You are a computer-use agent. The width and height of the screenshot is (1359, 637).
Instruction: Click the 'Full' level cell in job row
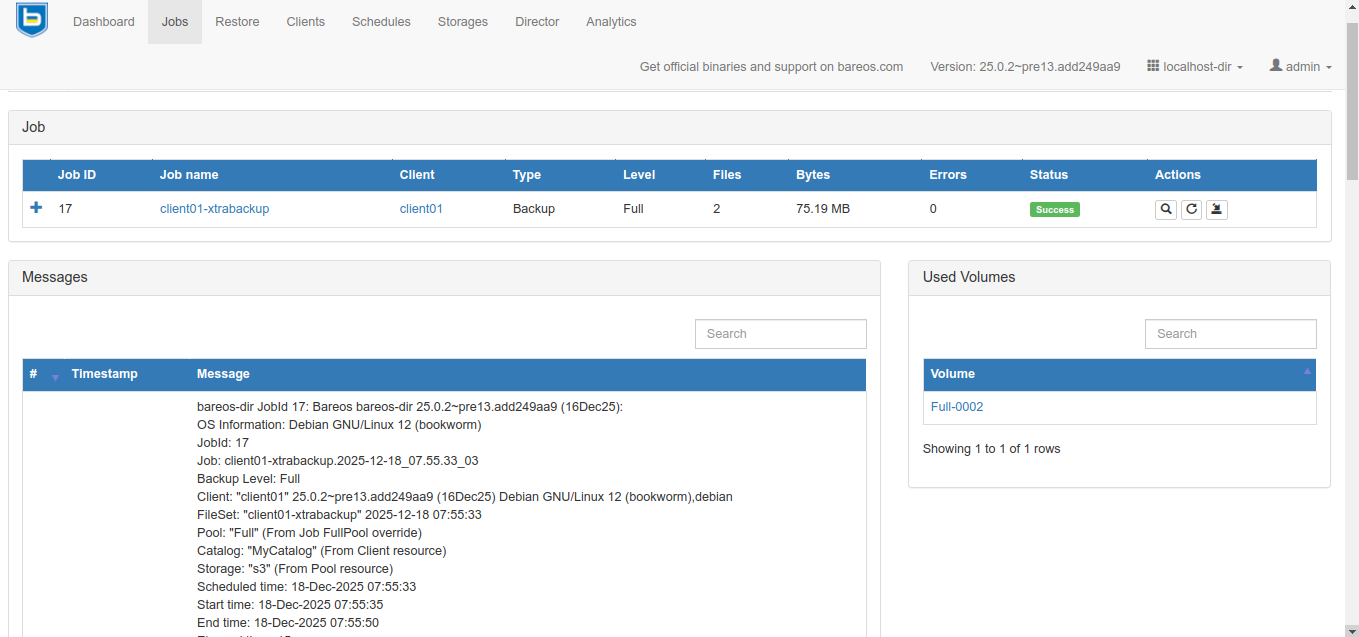point(633,209)
